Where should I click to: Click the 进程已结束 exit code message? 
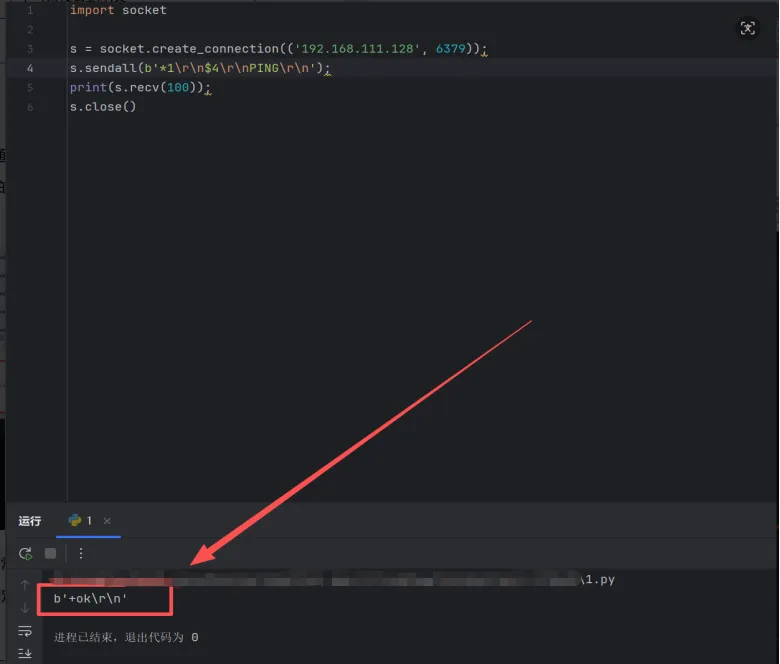click(126, 637)
